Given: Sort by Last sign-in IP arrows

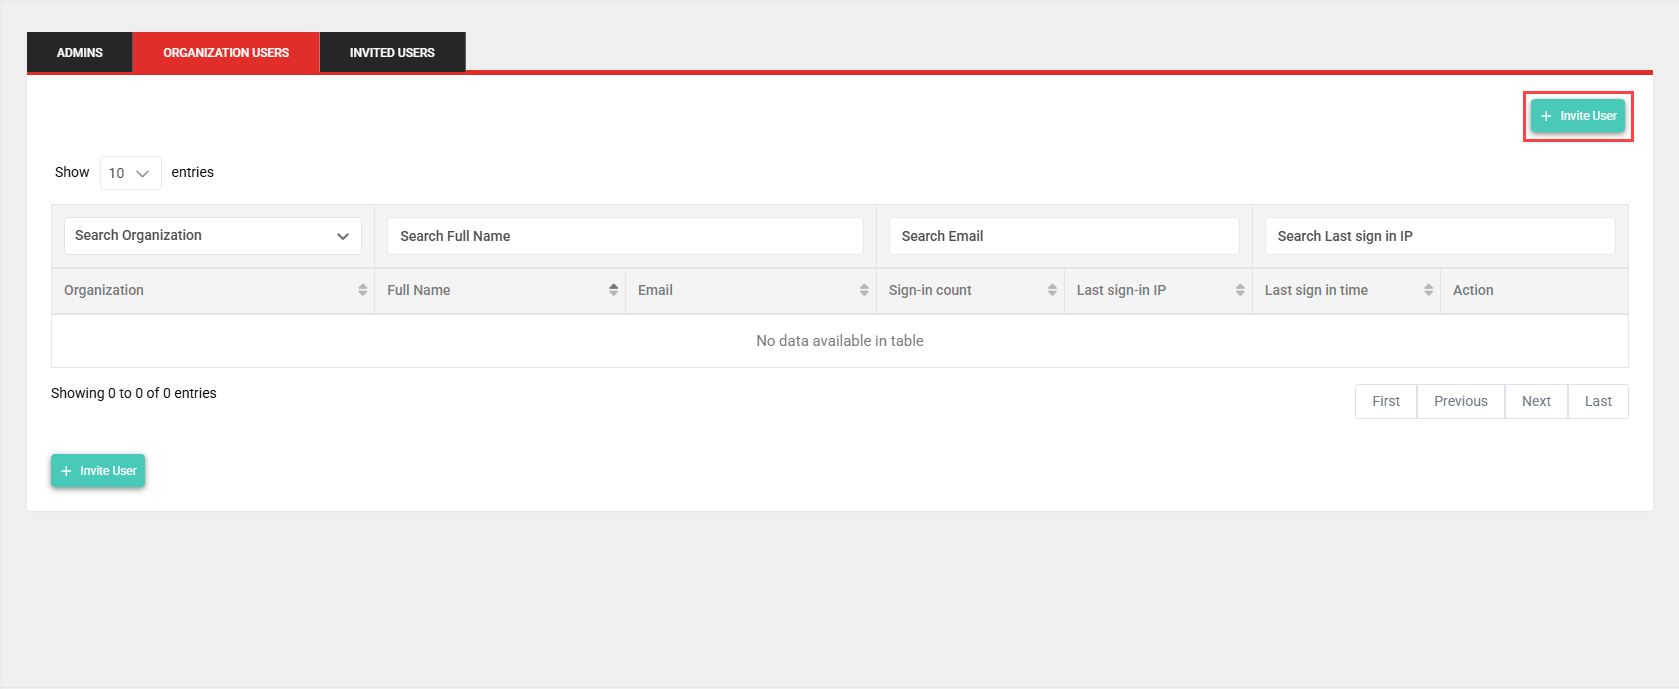Looking at the screenshot, I should (x=1240, y=290).
